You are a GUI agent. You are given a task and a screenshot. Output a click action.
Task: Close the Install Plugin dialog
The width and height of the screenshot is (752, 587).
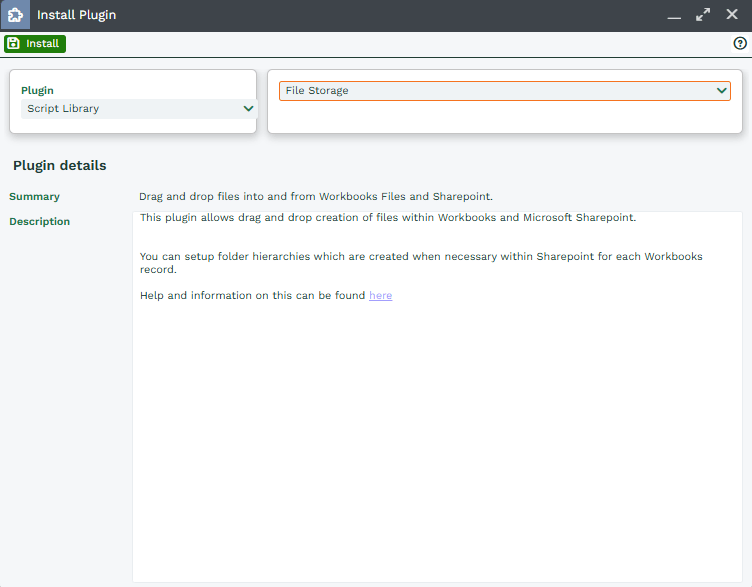[x=732, y=15]
